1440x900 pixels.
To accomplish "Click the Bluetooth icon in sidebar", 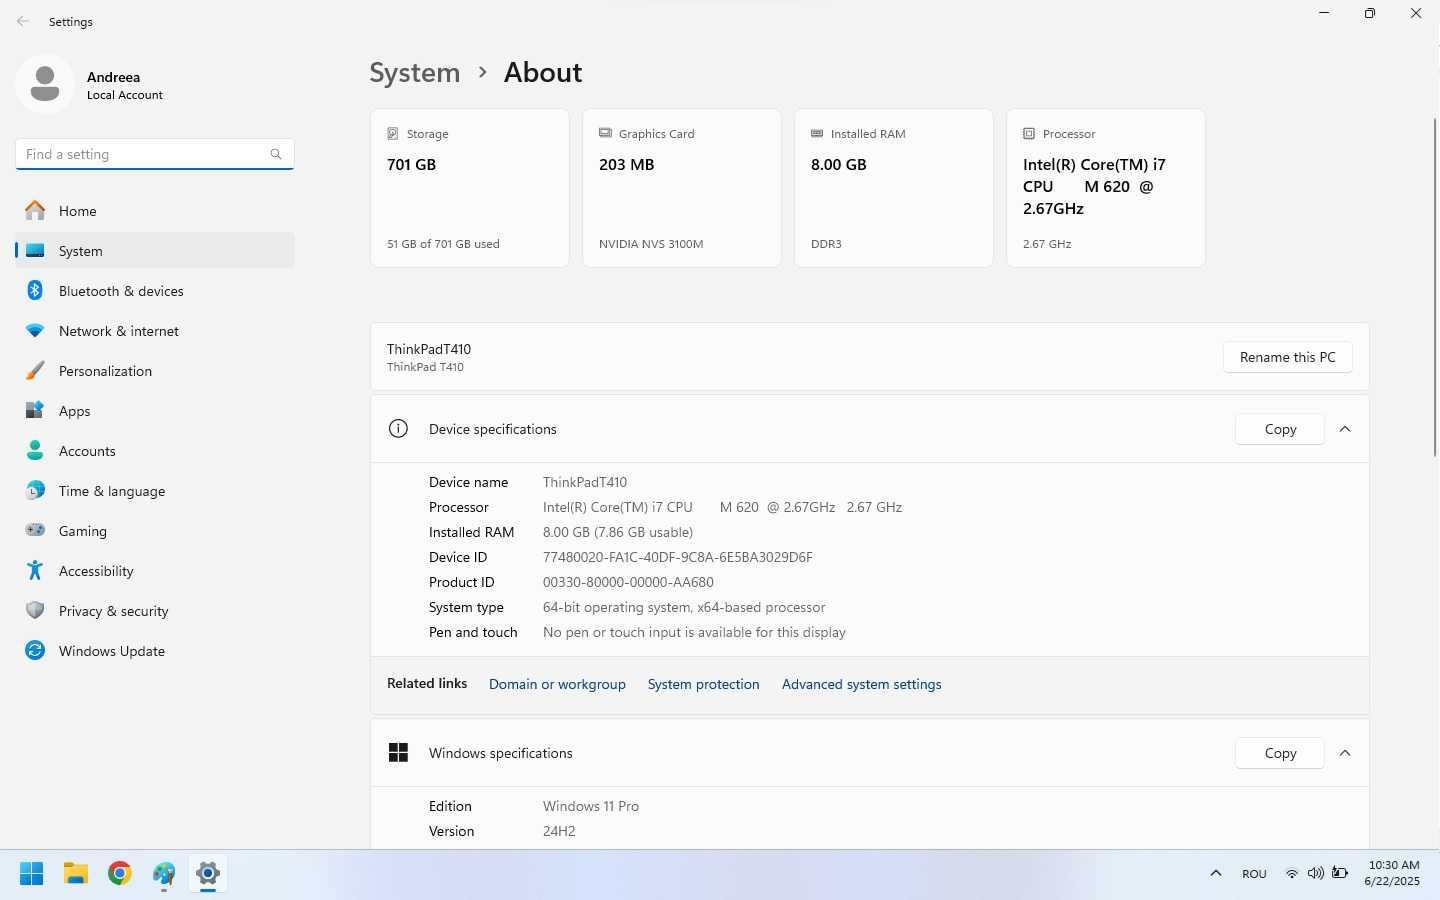I will [x=35, y=291].
